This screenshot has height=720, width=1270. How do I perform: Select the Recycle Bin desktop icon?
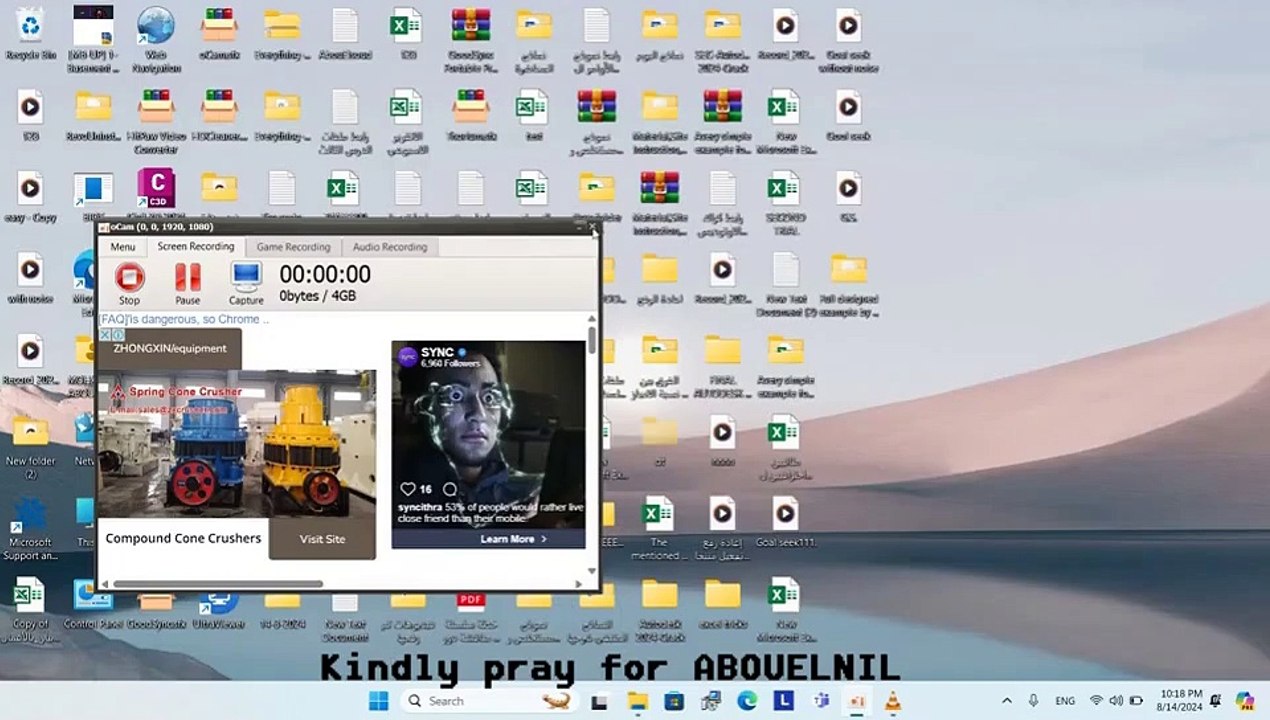pyautogui.click(x=30, y=35)
